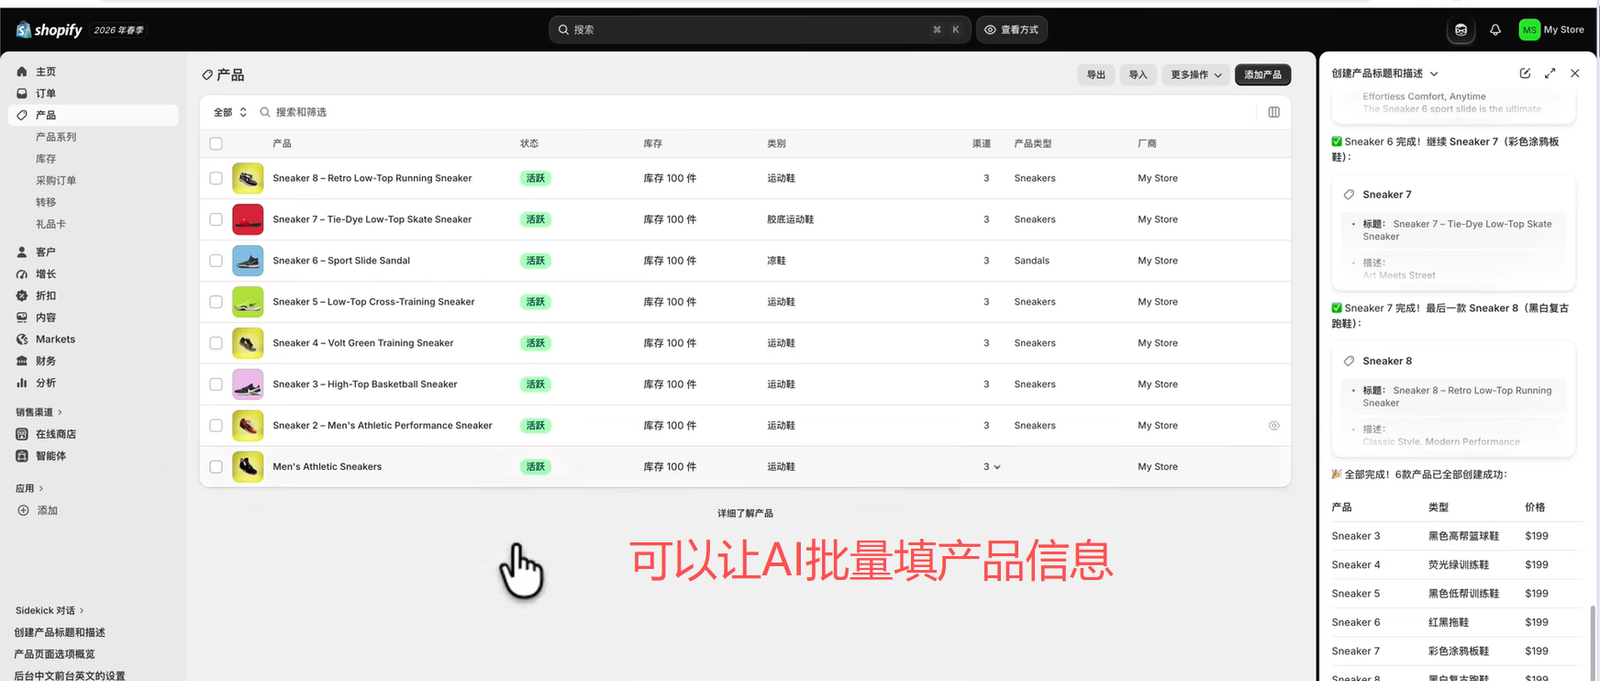This screenshot has height=681, width=1600.
Task: Click the 分析 analytics icon in sidebar
Action: [22, 383]
